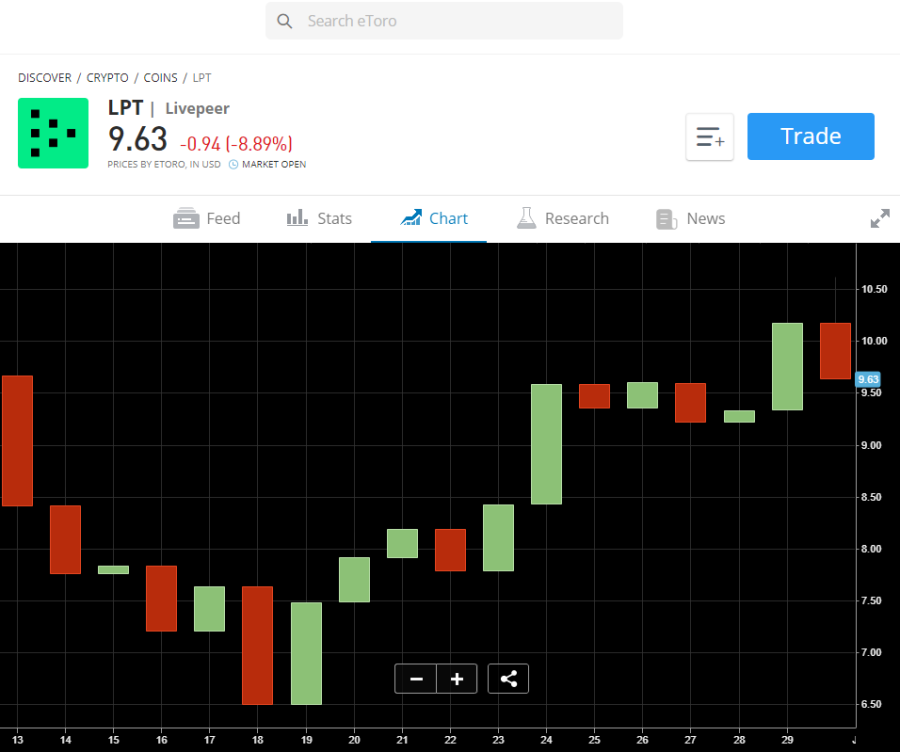Zoom out the chart with minus
The image size is (900, 752).
(416, 679)
